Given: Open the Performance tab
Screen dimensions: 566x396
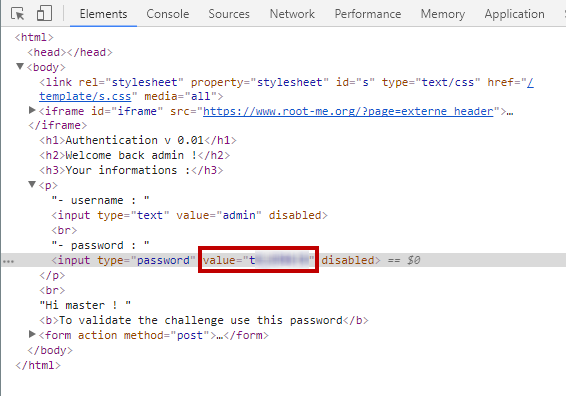Looking at the screenshot, I should click(x=367, y=14).
